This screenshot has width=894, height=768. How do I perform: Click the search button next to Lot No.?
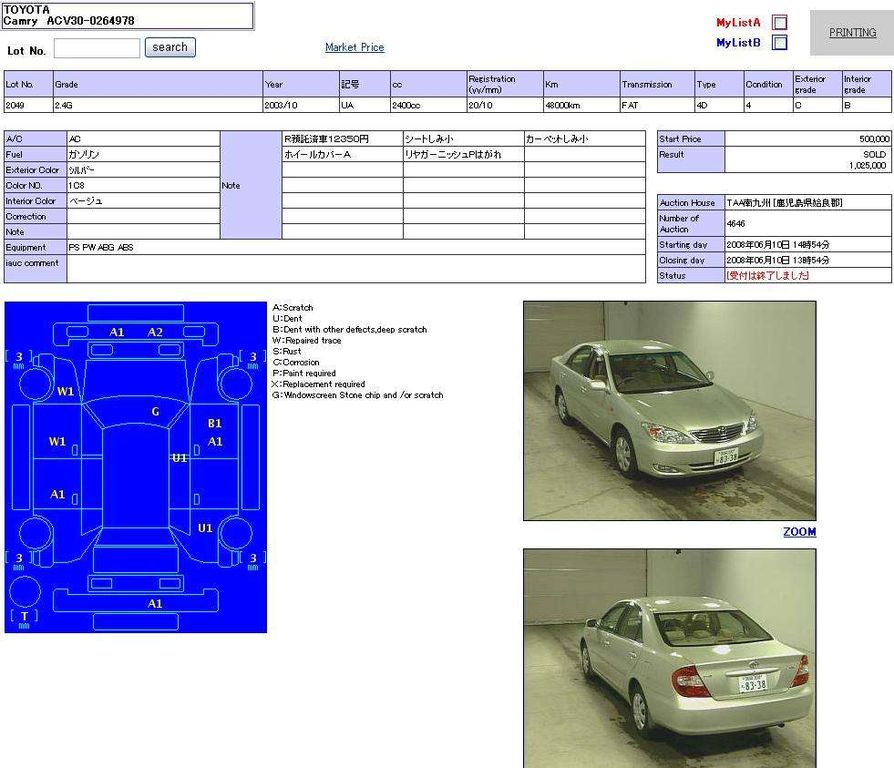pyautogui.click(x=170, y=47)
